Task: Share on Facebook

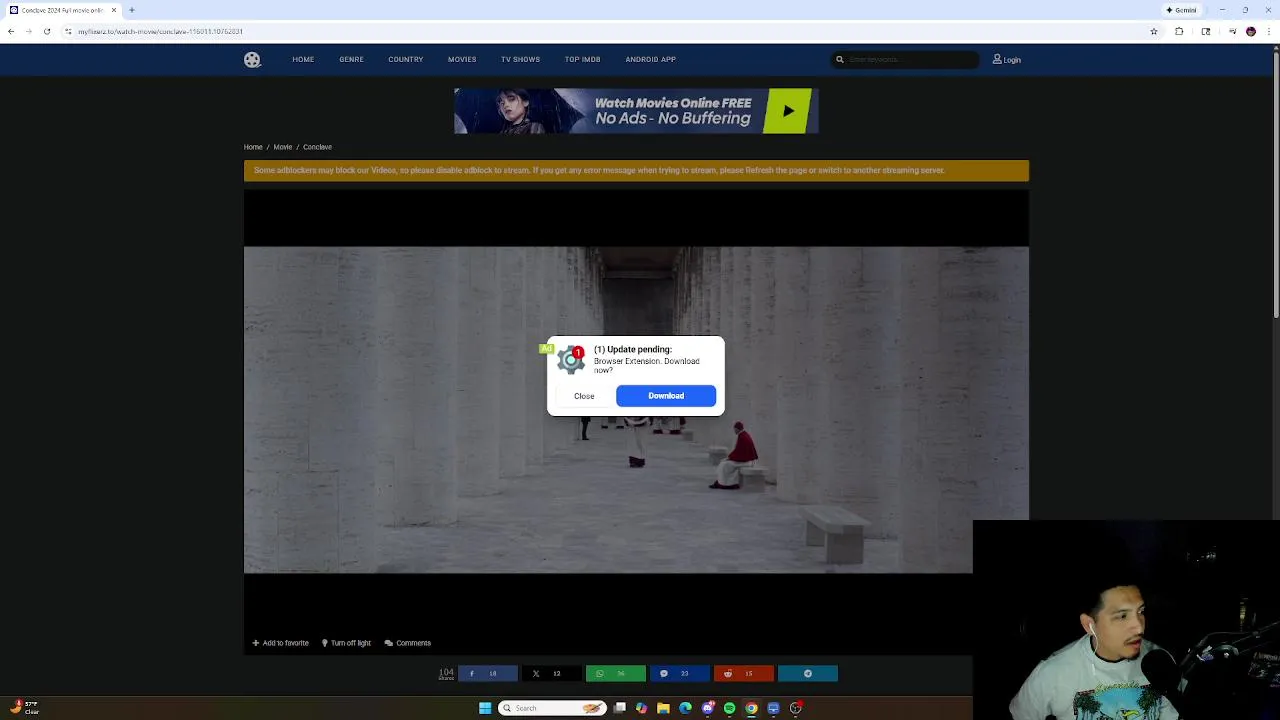Action: pos(488,674)
